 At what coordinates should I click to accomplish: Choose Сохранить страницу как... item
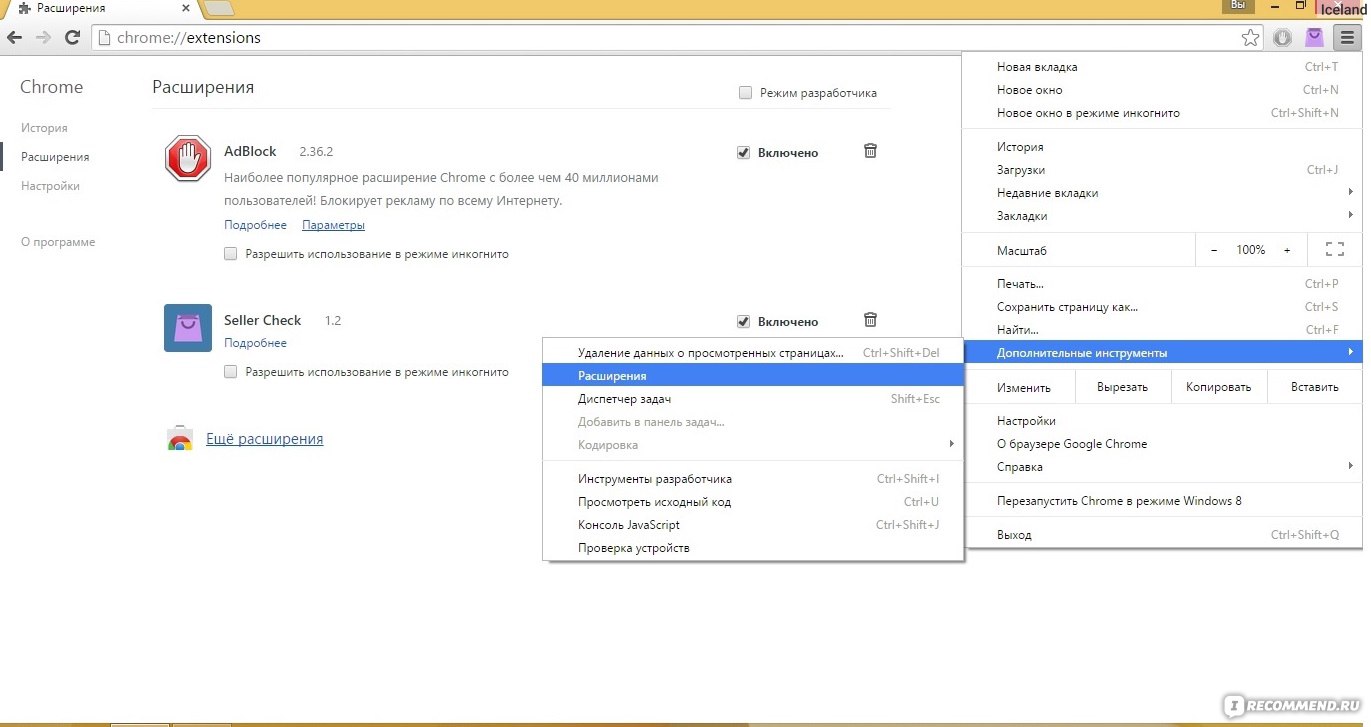1162,307
